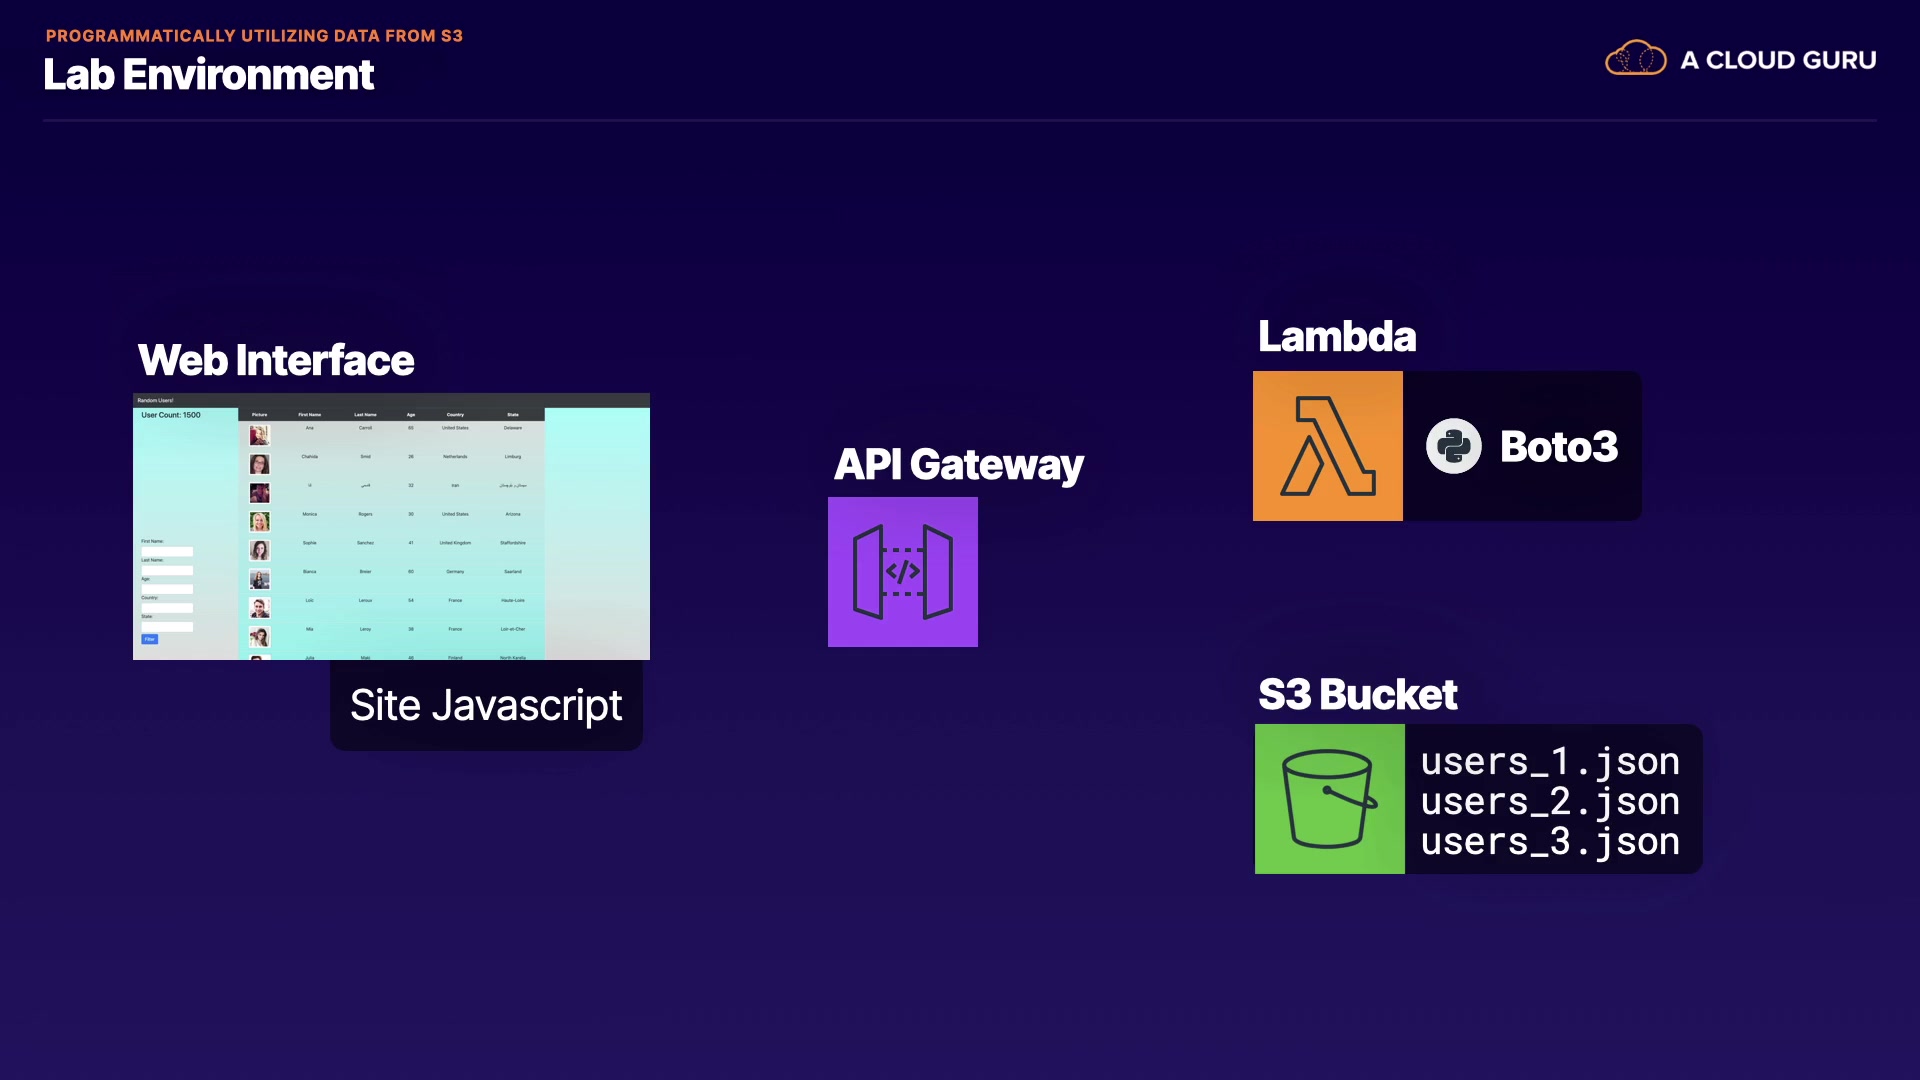Click the First Name input field

167,551
